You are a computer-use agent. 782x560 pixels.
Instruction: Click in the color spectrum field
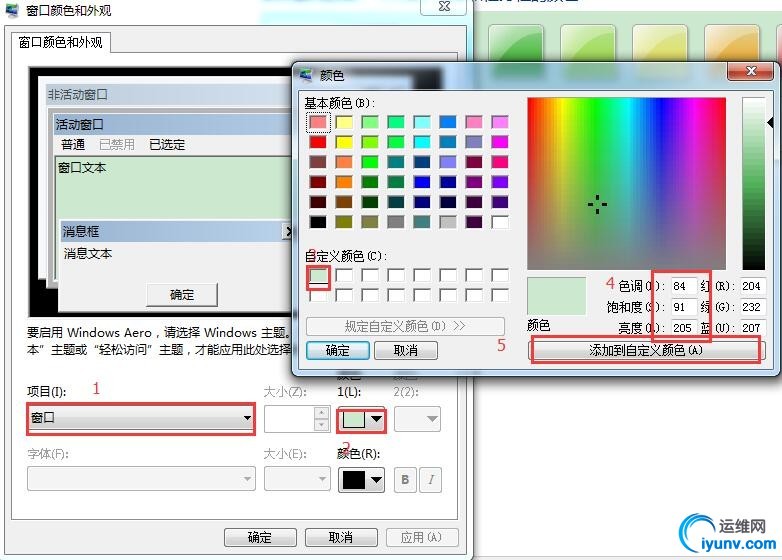626,184
